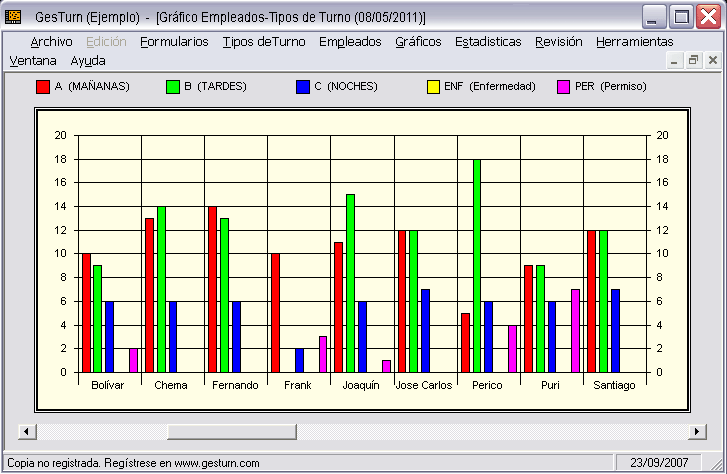
Task: Restore the inner chart window
Action: click(693, 61)
